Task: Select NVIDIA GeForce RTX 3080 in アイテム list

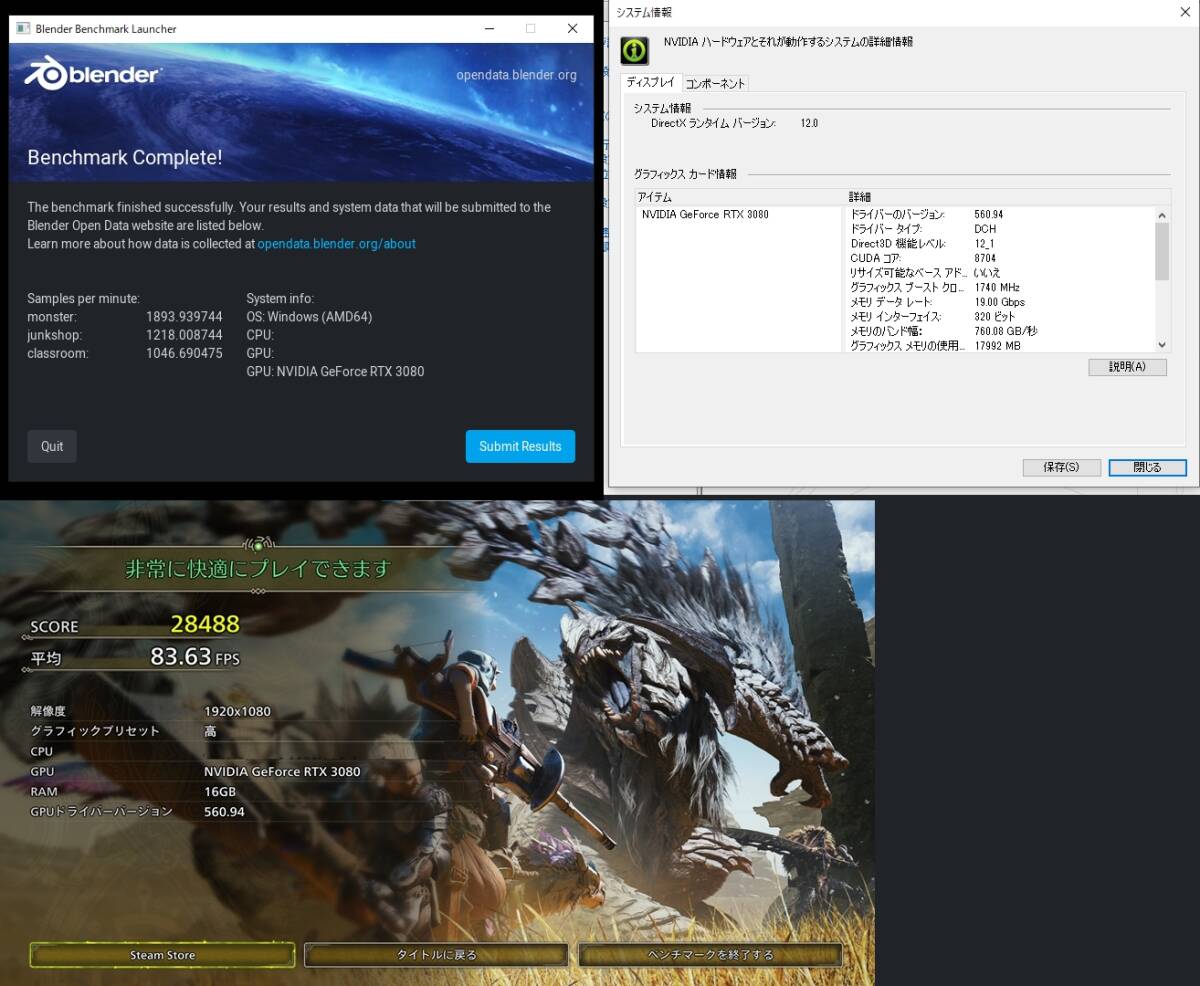Action: tap(705, 214)
